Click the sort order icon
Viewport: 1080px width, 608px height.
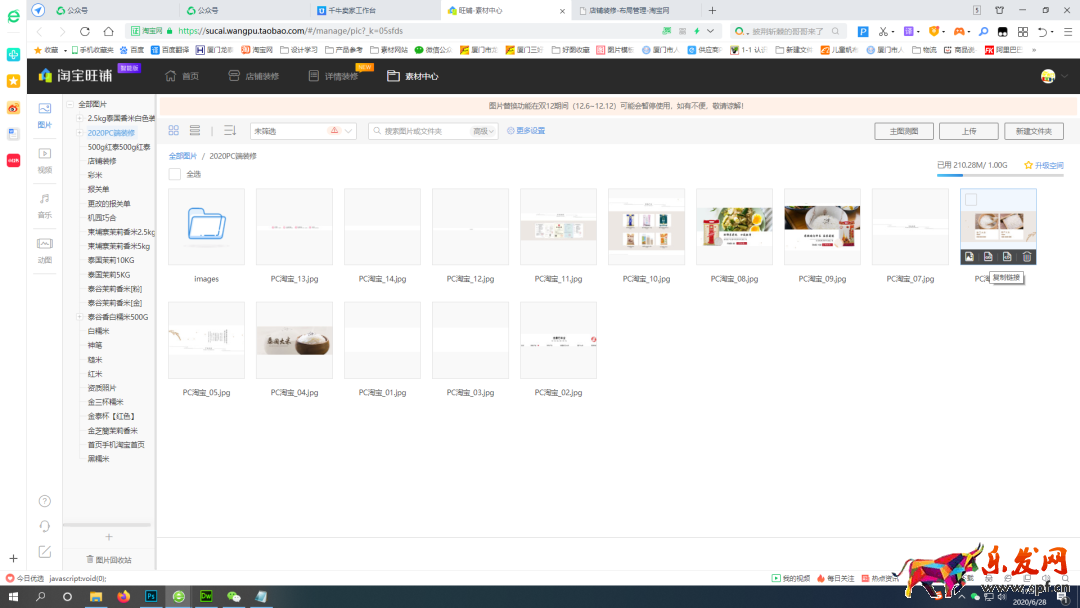coord(229,131)
